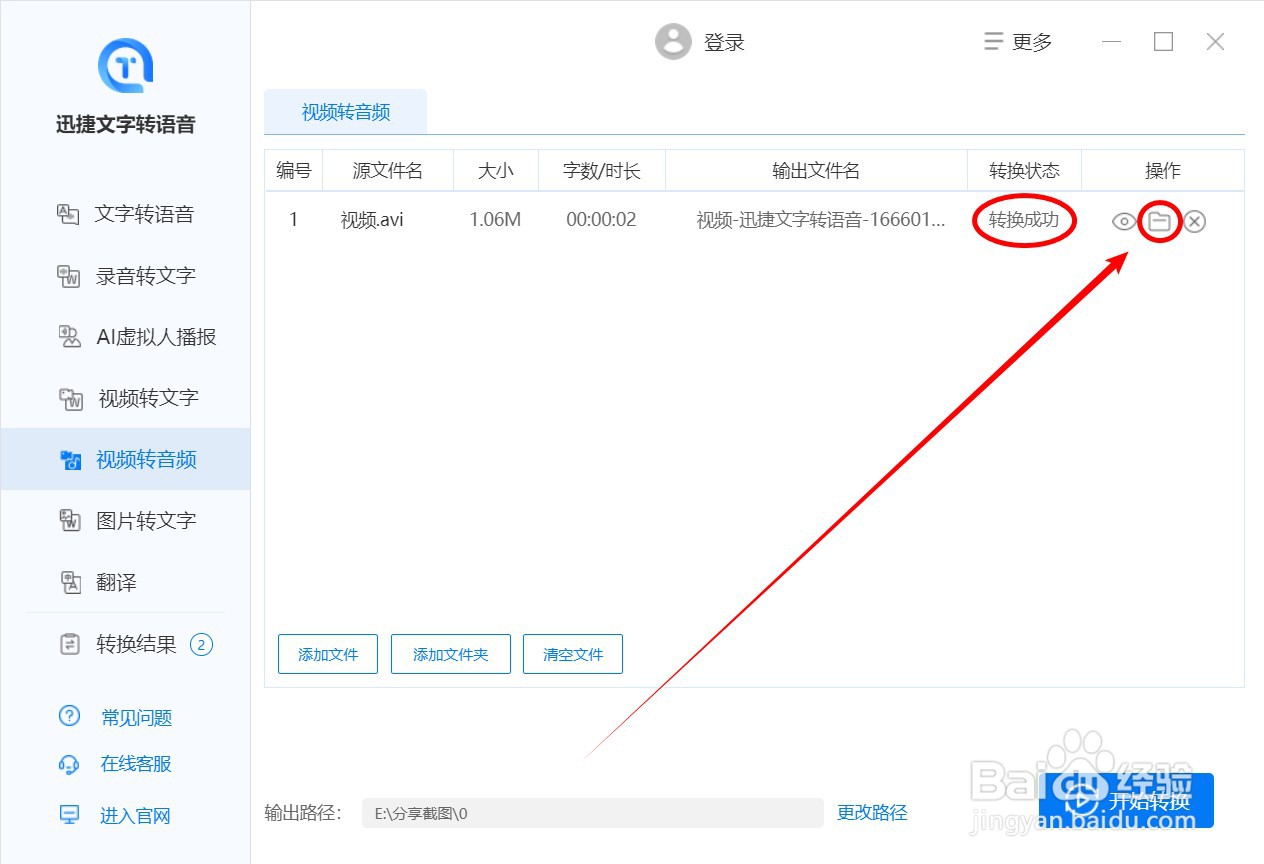Click the user avatar icon beside 登录
1264x864 pixels.
tap(673, 42)
